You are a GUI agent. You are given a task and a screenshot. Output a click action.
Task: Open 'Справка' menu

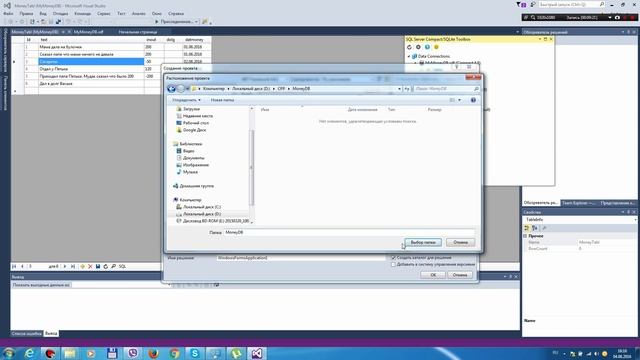(x=176, y=13)
